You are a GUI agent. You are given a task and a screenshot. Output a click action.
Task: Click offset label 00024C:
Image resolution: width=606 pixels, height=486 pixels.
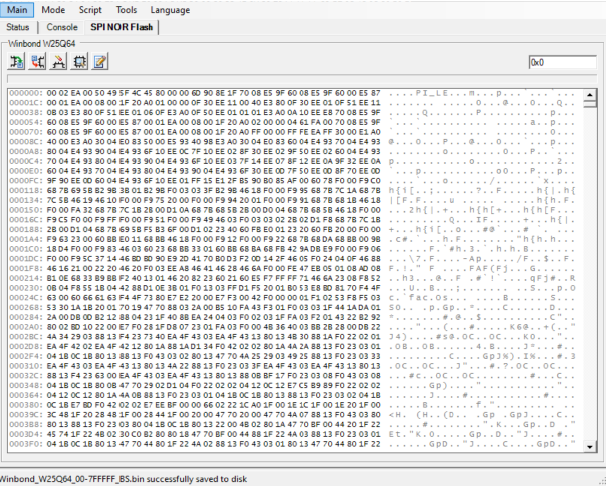[x=26, y=298]
